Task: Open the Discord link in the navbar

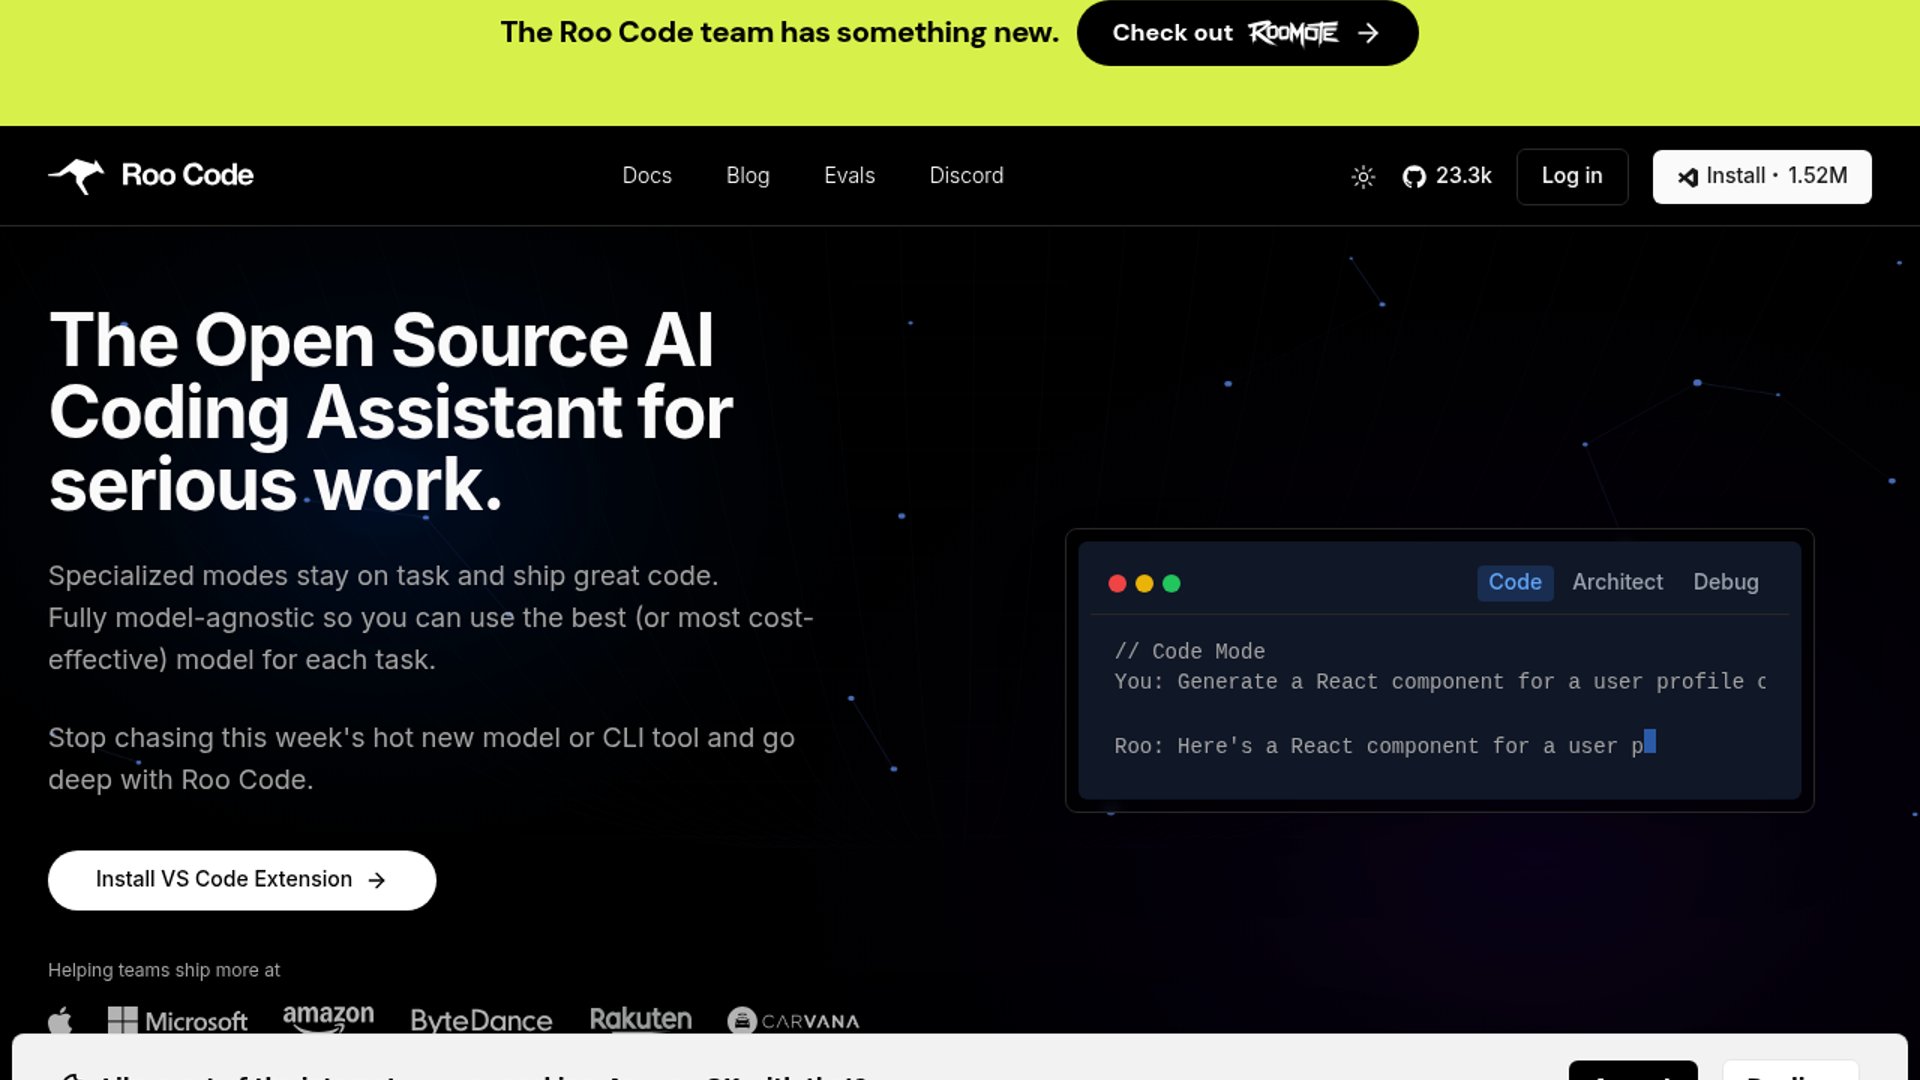Action: coord(966,176)
